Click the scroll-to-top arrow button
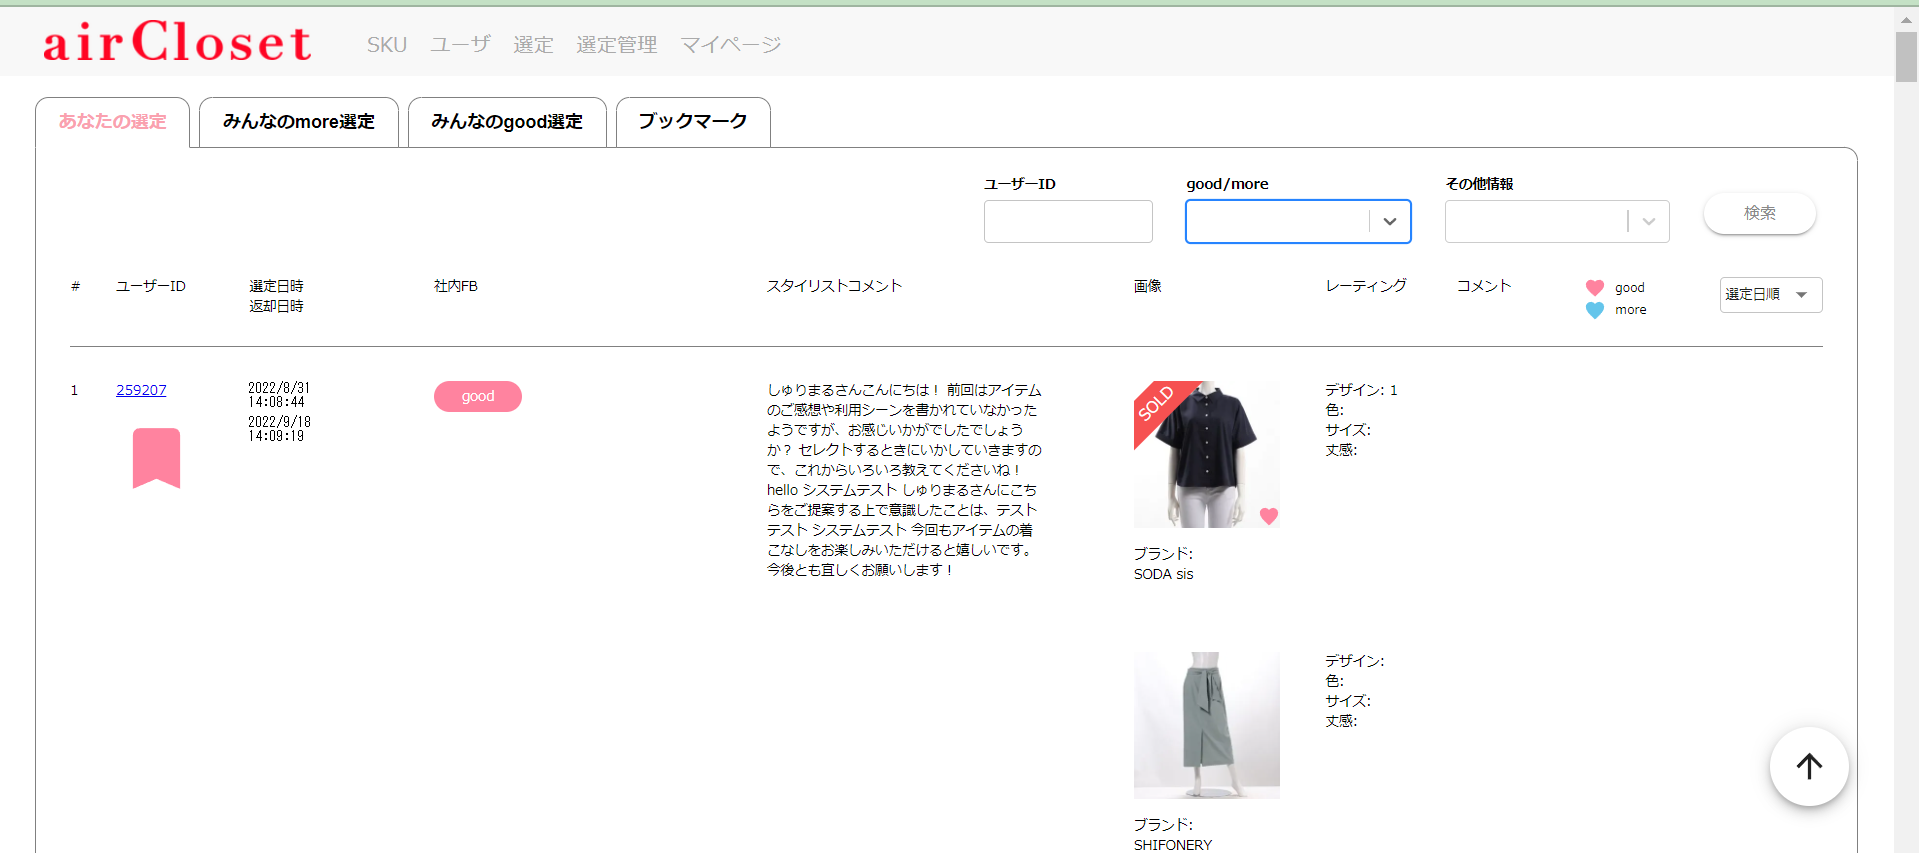1919x853 pixels. click(x=1808, y=766)
